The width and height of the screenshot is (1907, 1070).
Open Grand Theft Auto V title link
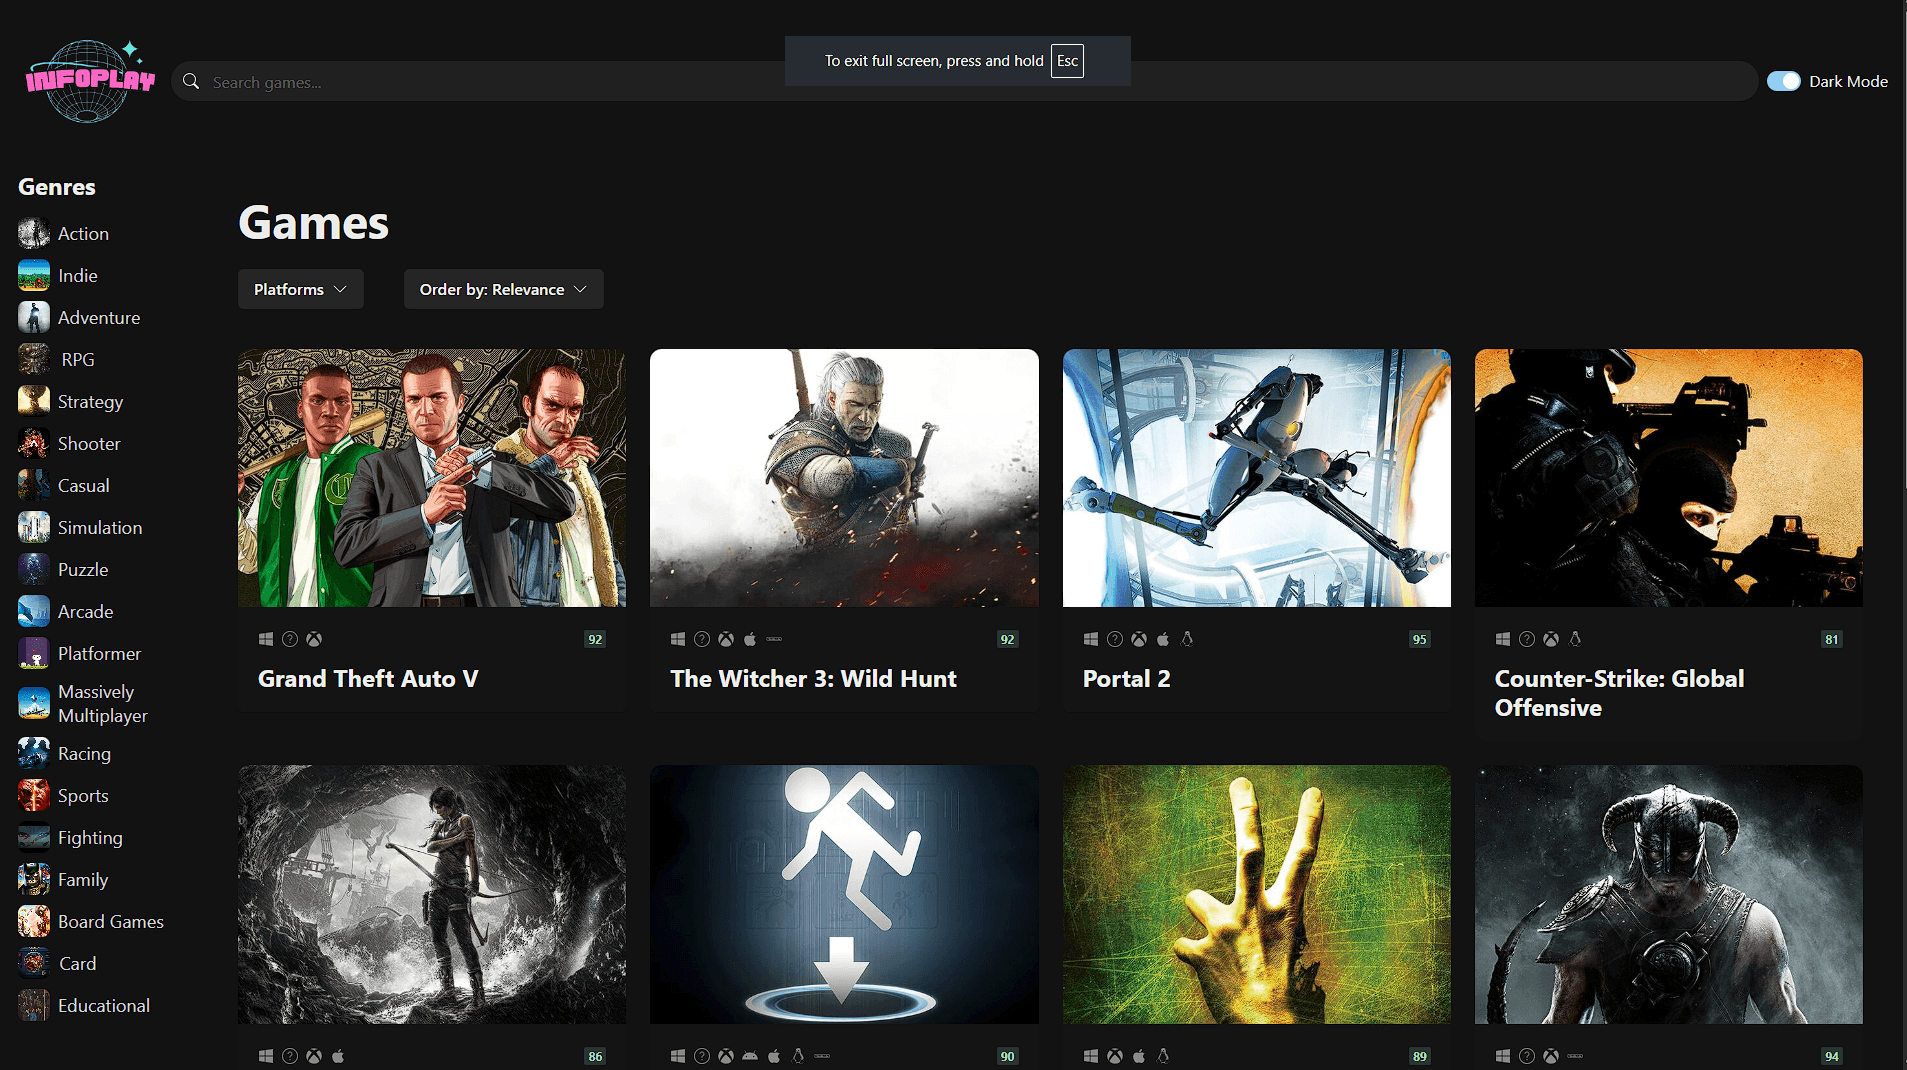click(368, 678)
